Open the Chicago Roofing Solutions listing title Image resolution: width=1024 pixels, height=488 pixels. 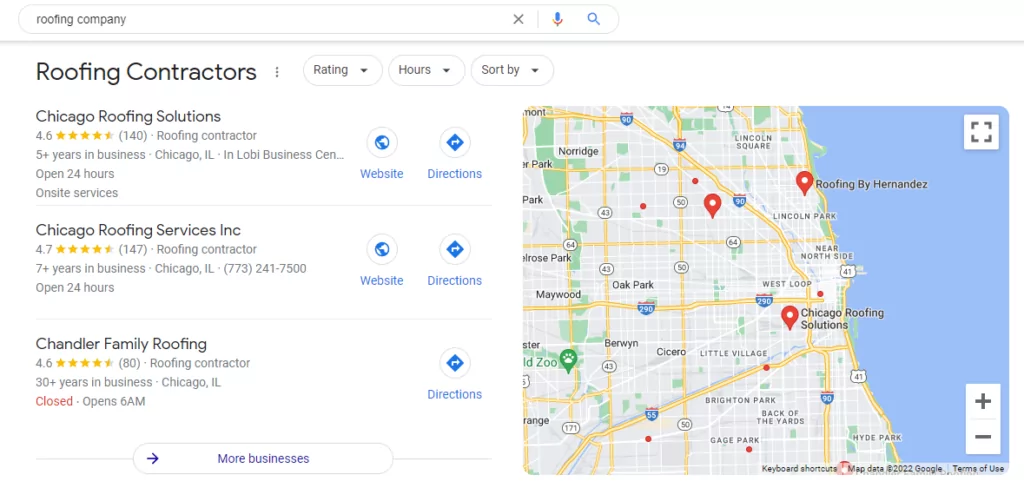[128, 116]
